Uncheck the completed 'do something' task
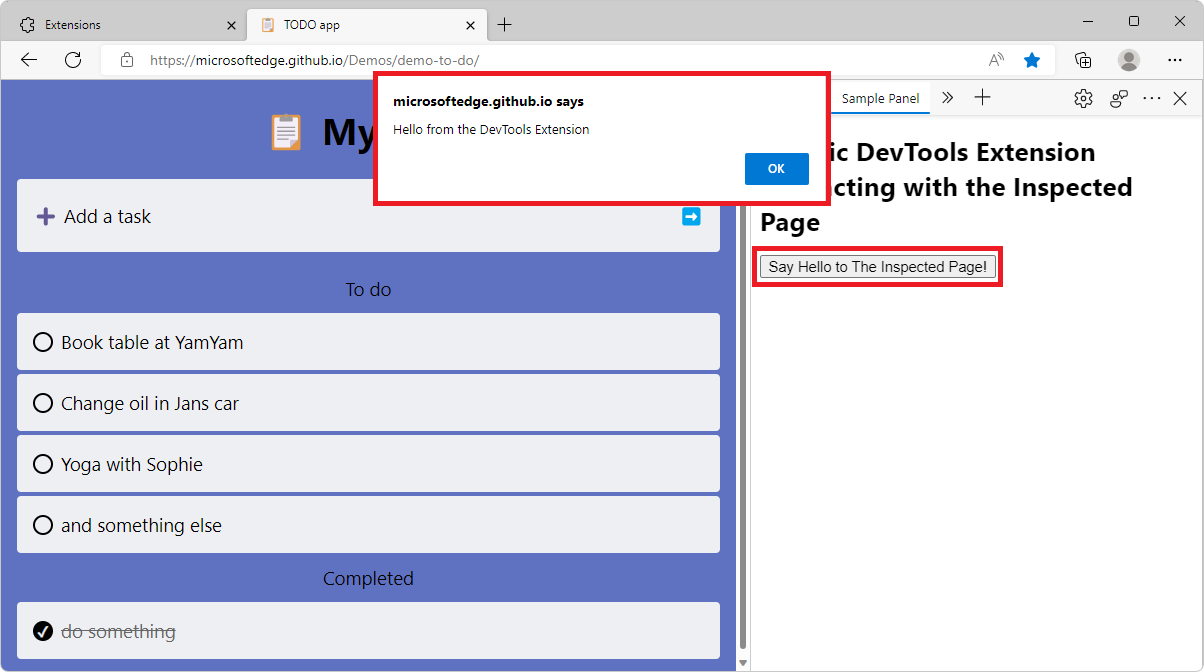1204x672 pixels. point(42,631)
